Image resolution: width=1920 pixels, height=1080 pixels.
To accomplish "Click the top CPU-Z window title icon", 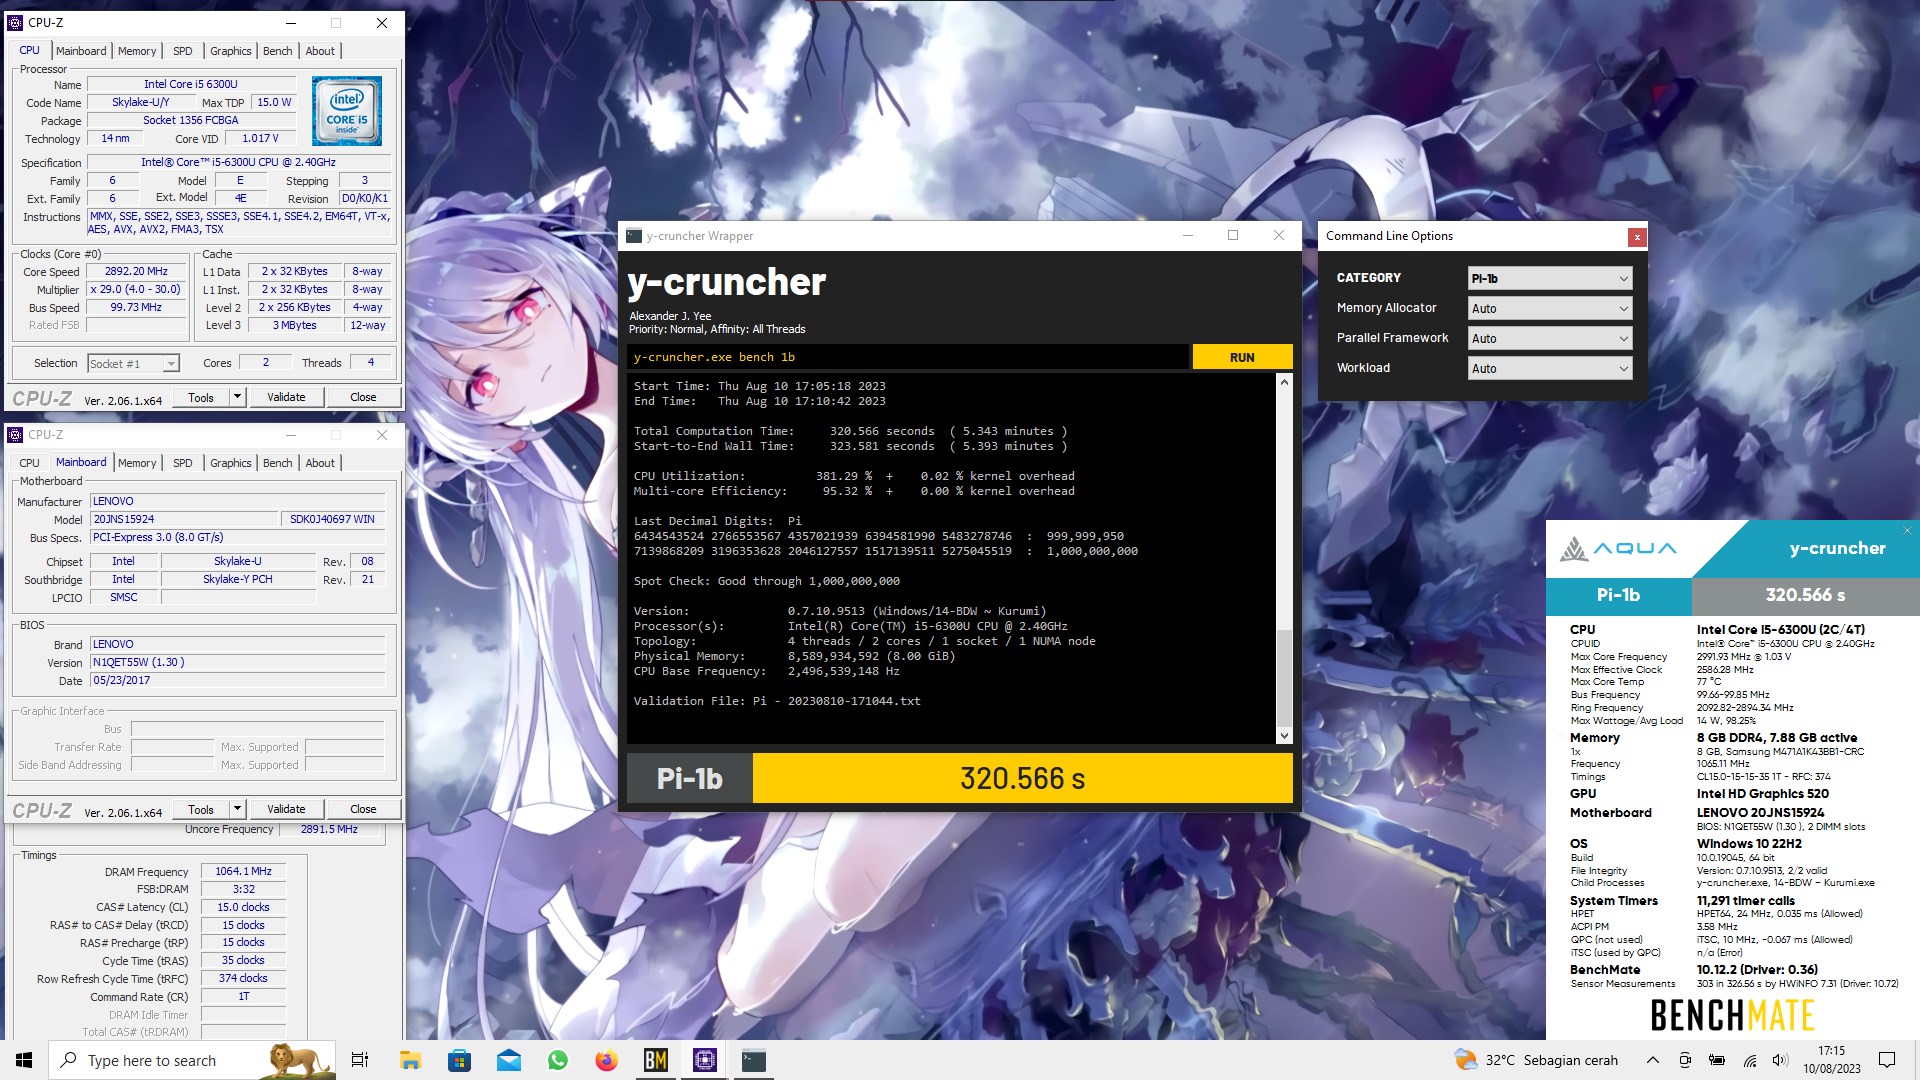I will 15,22.
